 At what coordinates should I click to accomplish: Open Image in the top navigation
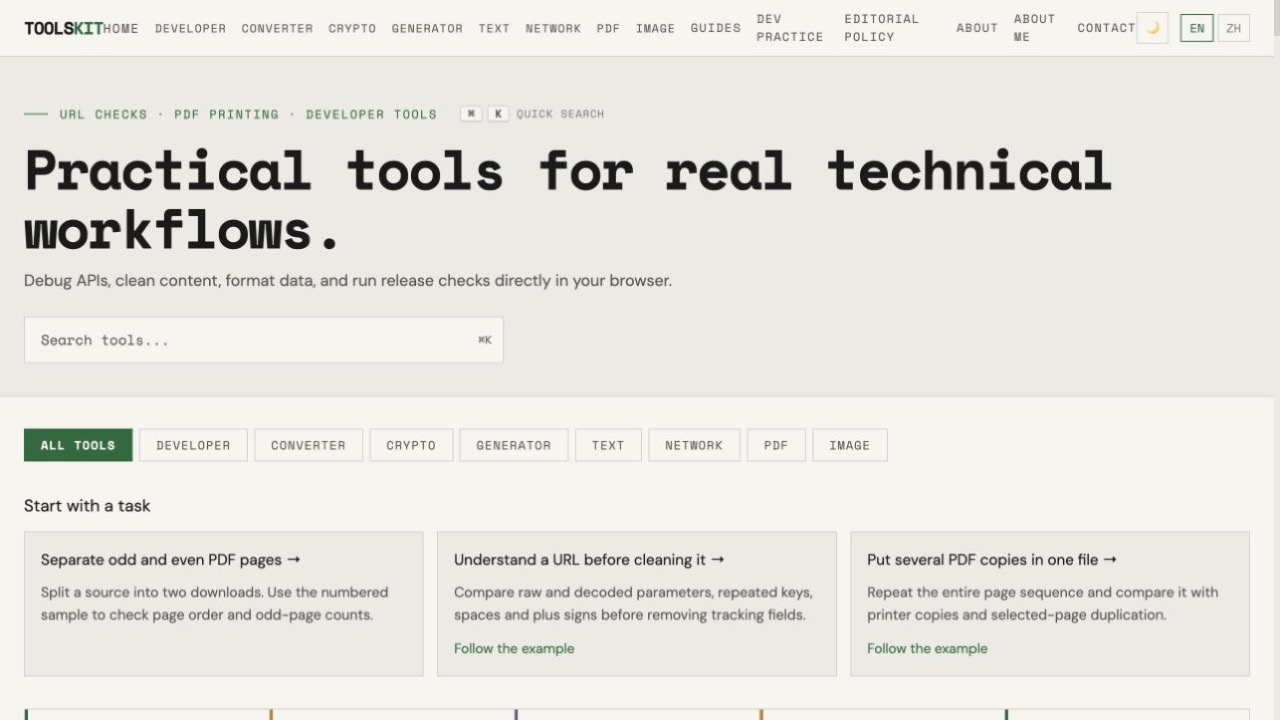click(x=655, y=28)
